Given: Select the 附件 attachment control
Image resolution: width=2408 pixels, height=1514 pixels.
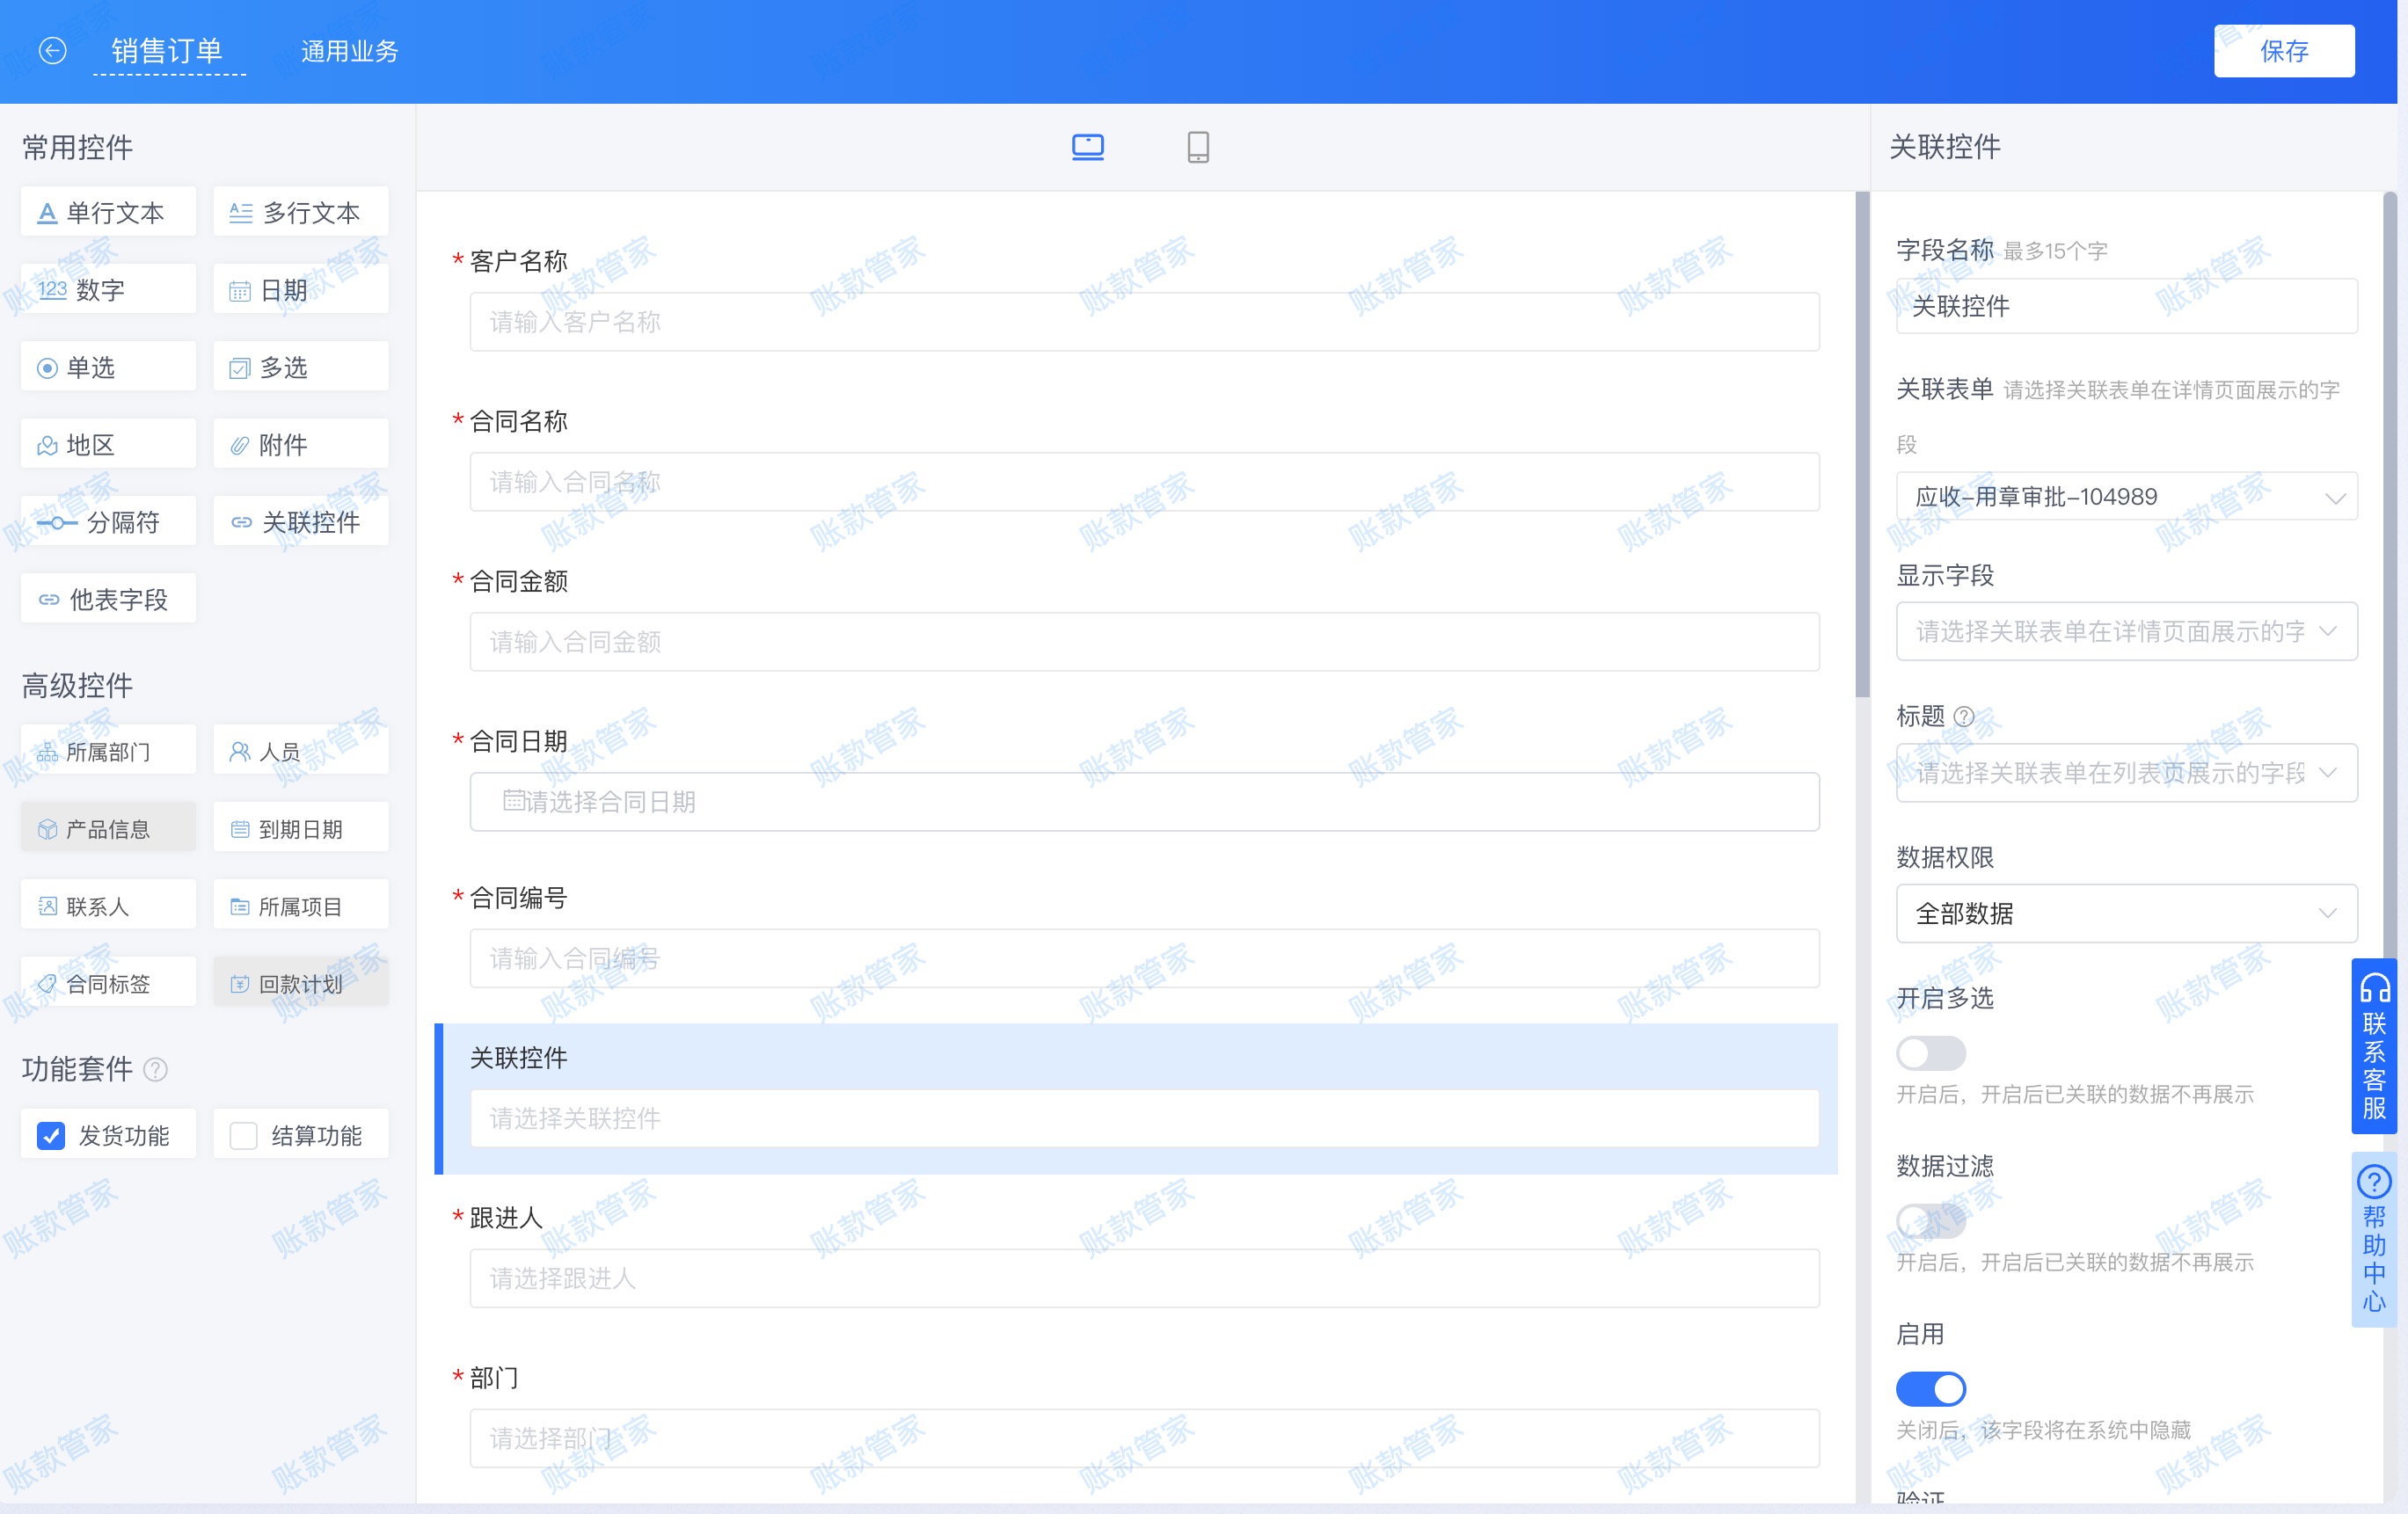Looking at the screenshot, I should coord(299,443).
